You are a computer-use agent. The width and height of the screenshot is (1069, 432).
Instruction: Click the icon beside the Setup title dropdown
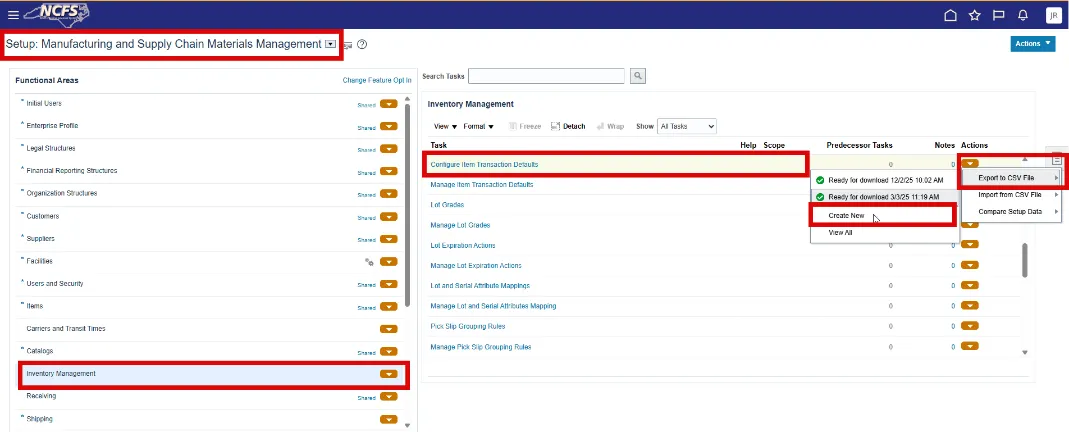[347, 45]
